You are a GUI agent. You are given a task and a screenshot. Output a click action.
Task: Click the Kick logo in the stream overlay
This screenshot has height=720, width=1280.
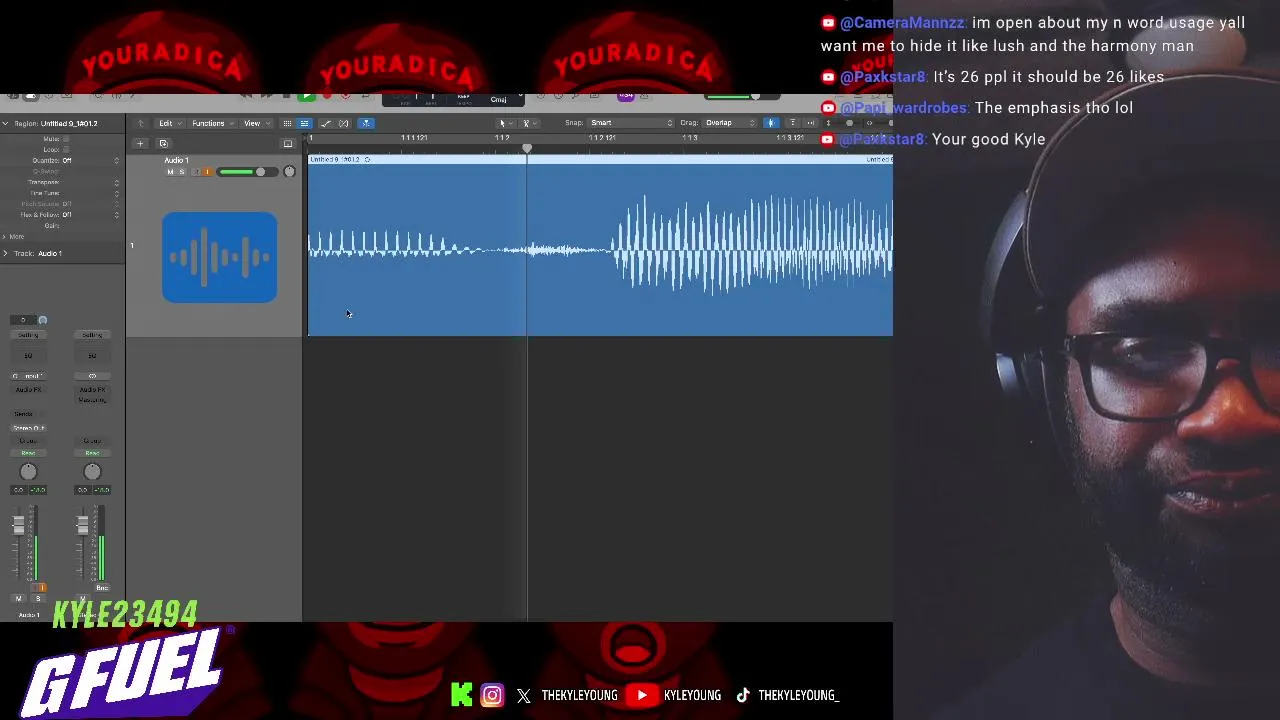[462, 695]
